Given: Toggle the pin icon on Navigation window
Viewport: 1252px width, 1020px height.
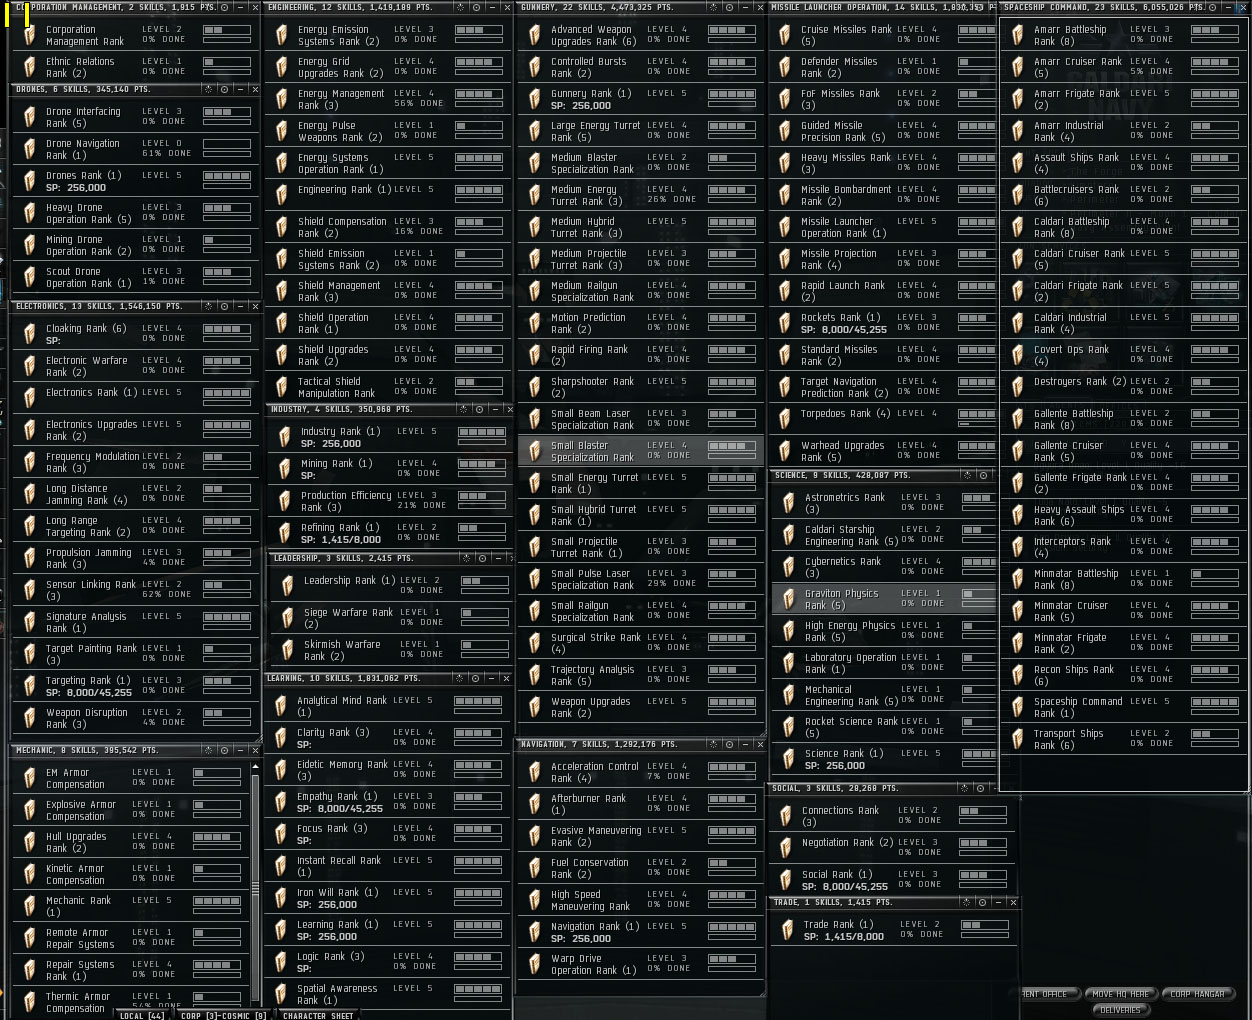Looking at the screenshot, I should coord(714,744).
